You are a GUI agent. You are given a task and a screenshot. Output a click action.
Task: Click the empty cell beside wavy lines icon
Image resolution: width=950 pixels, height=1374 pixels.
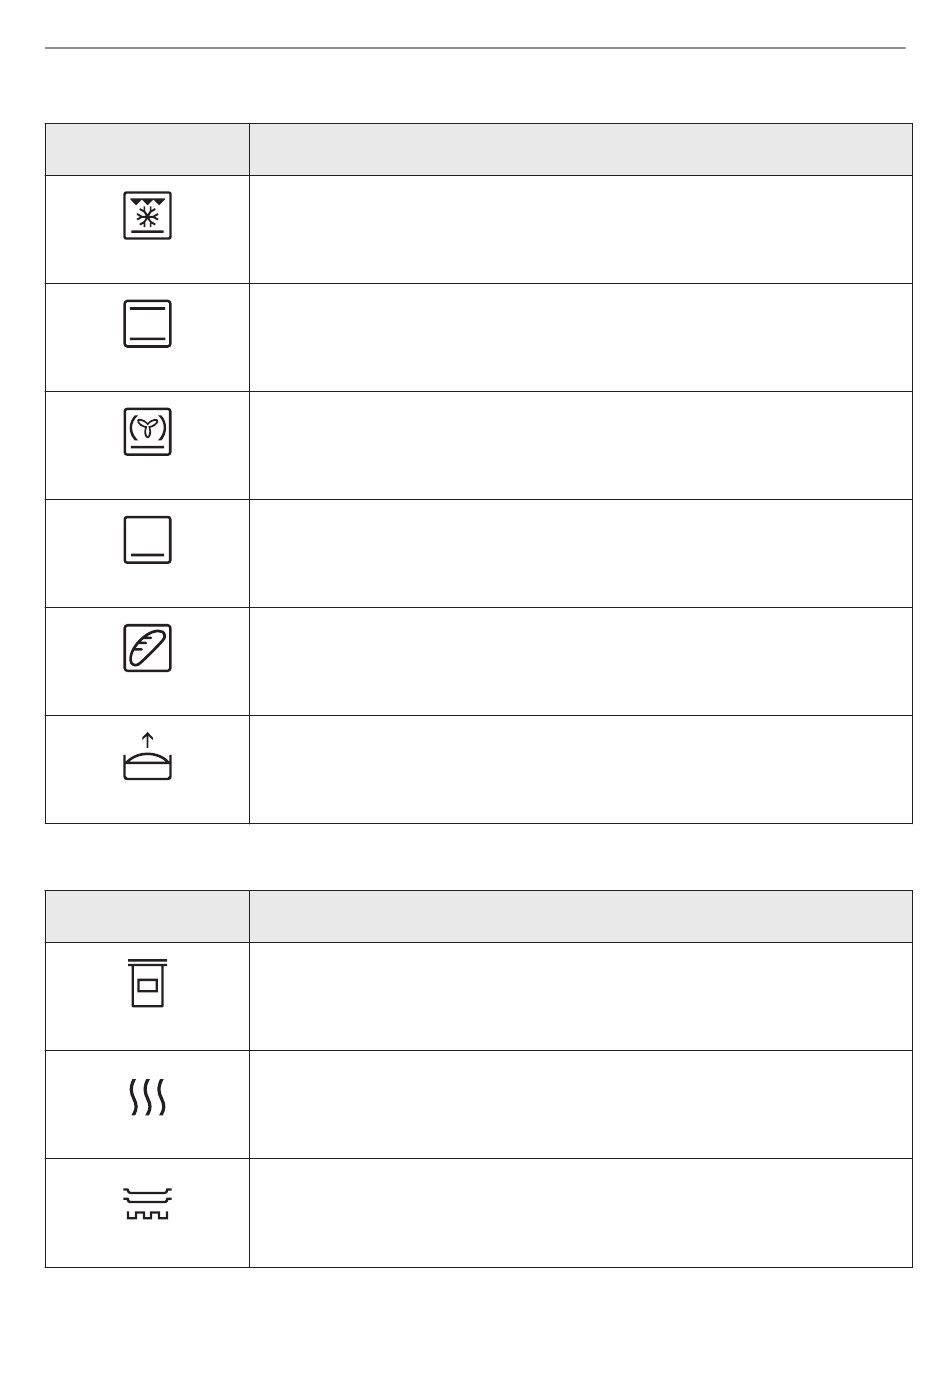point(581,1105)
